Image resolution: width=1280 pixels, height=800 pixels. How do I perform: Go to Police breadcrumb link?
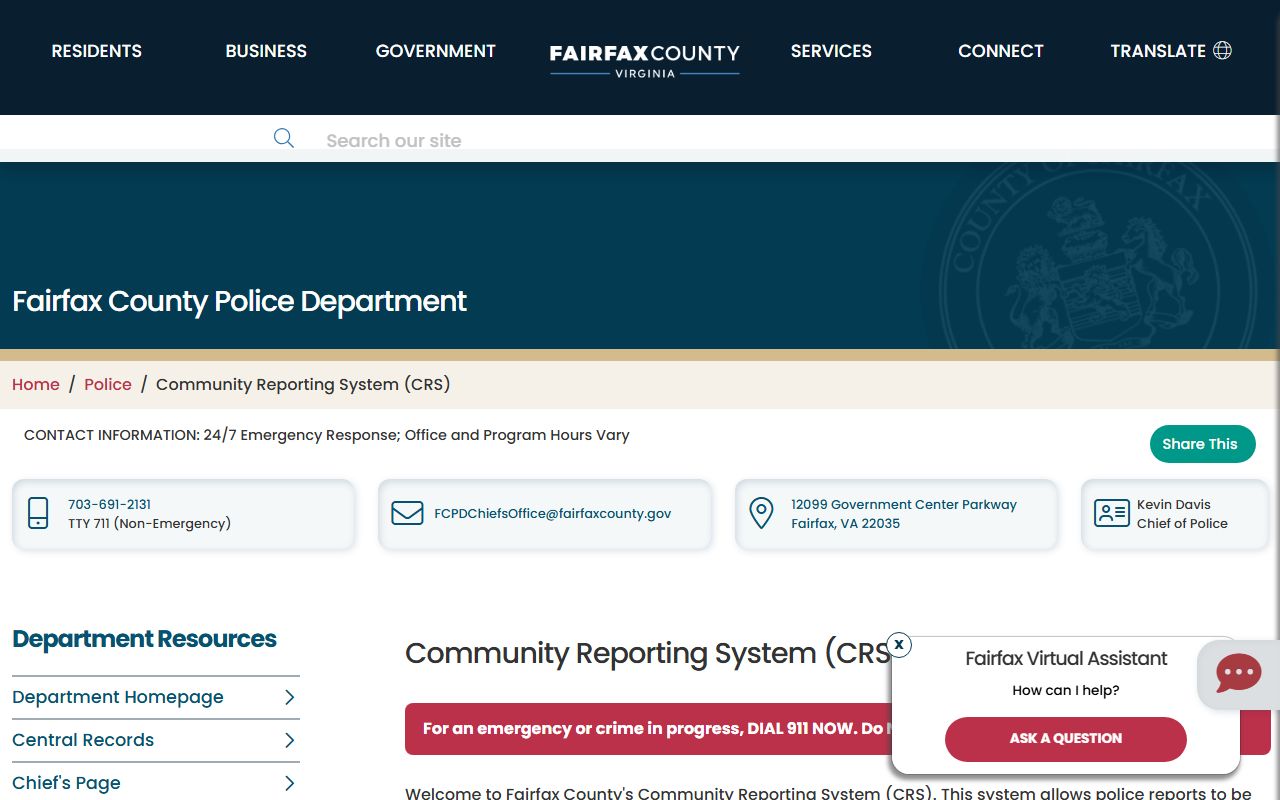pos(108,384)
